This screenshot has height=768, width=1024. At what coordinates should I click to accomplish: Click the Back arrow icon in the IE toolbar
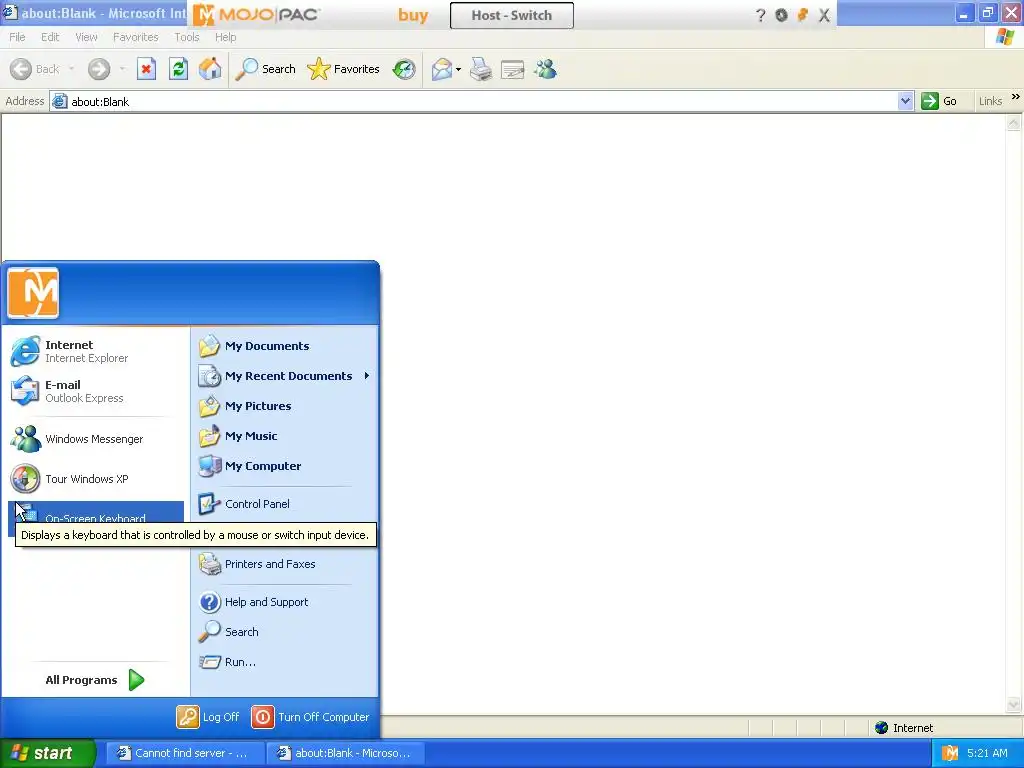[21, 69]
